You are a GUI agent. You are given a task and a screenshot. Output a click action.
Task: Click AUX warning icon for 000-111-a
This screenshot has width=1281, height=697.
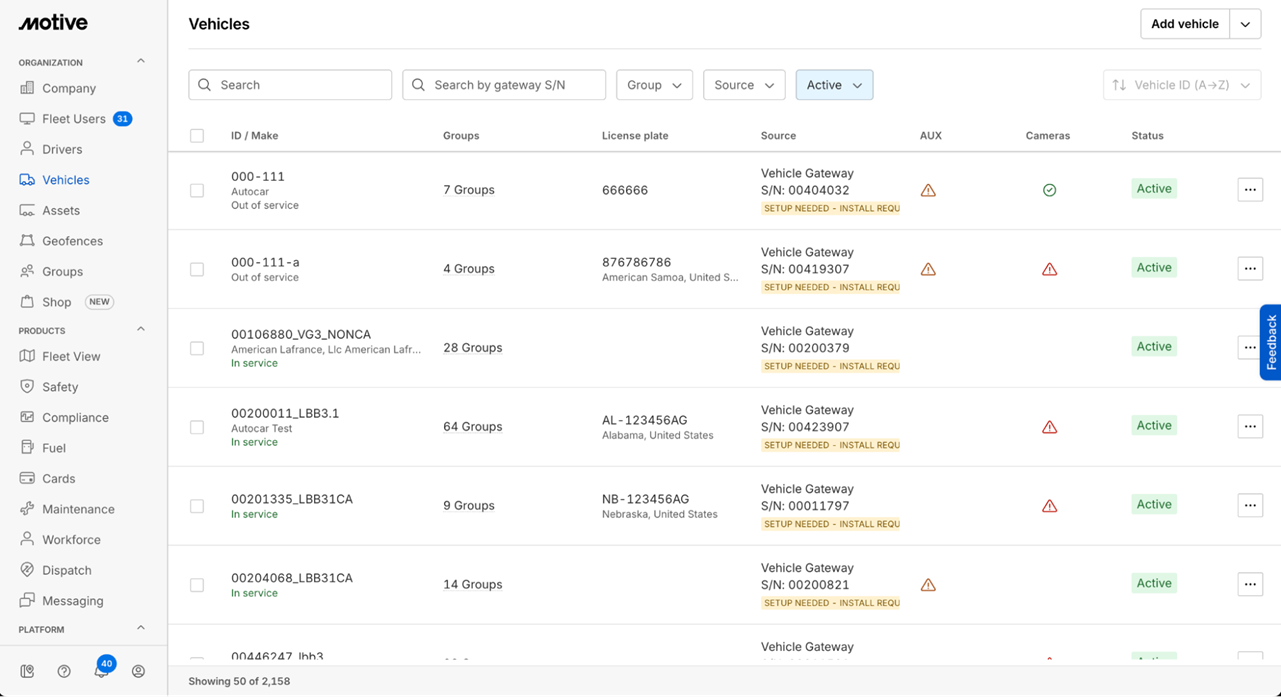pyautogui.click(x=928, y=269)
